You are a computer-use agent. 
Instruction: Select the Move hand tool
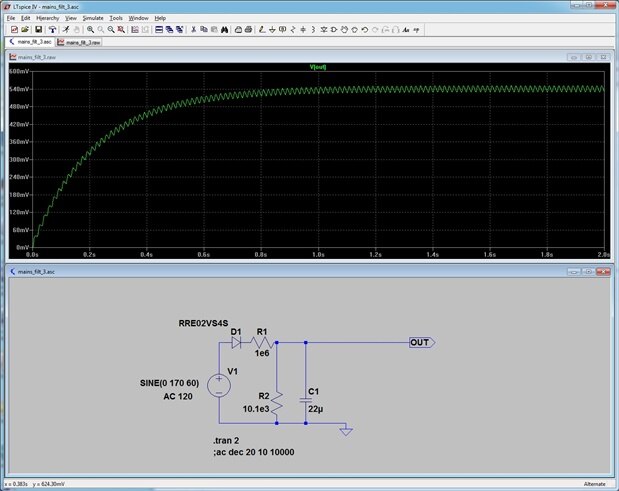(345, 30)
